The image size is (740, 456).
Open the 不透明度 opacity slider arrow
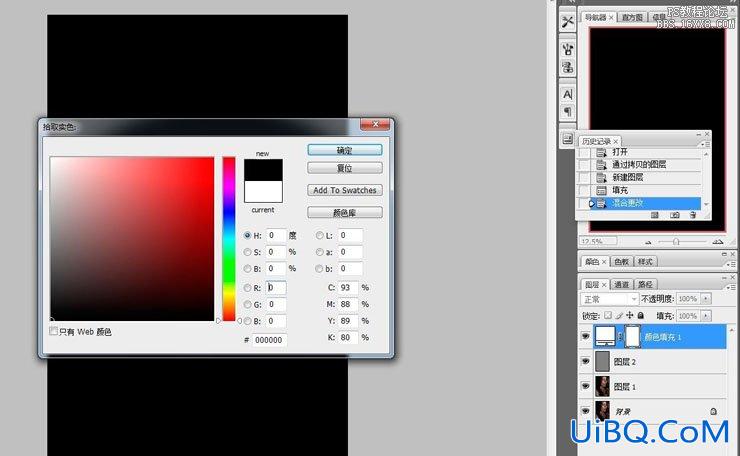click(x=706, y=299)
